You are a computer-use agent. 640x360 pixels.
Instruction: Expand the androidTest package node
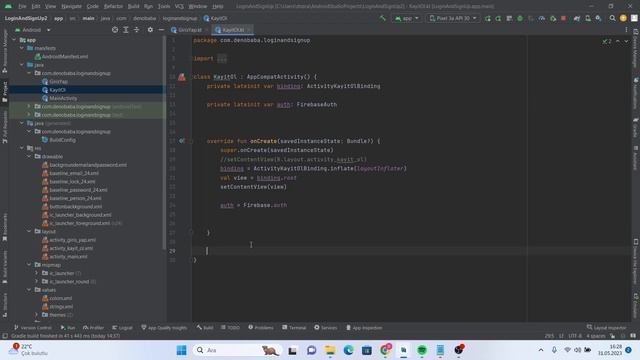tap(29, 107)
